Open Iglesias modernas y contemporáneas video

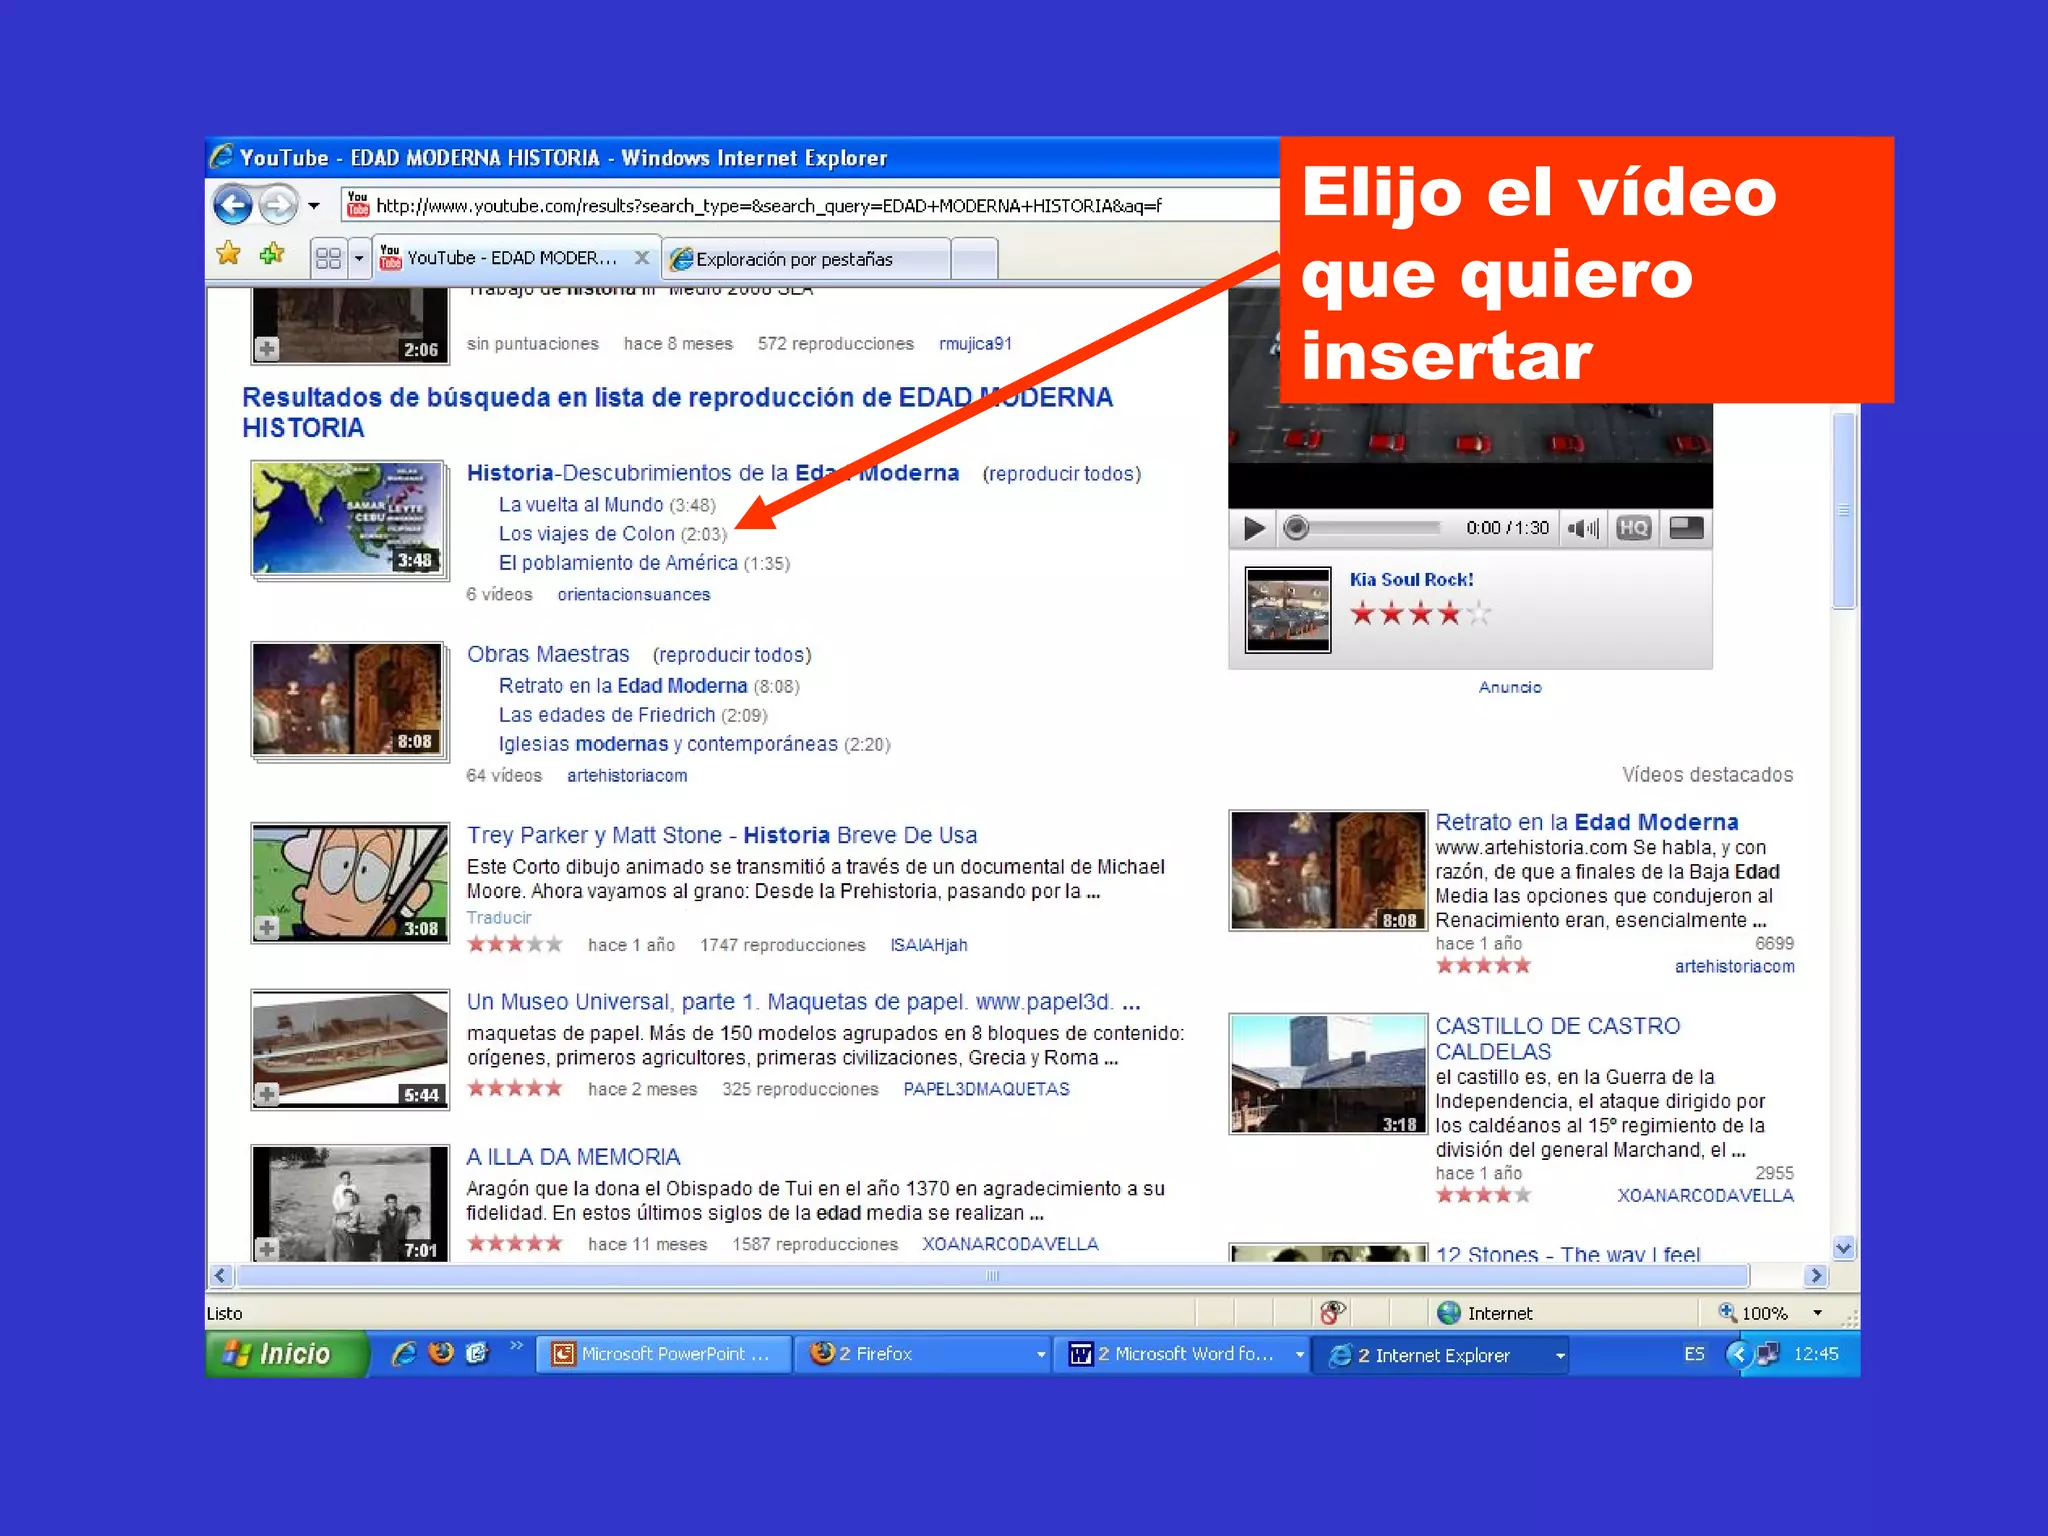(668, 744)
